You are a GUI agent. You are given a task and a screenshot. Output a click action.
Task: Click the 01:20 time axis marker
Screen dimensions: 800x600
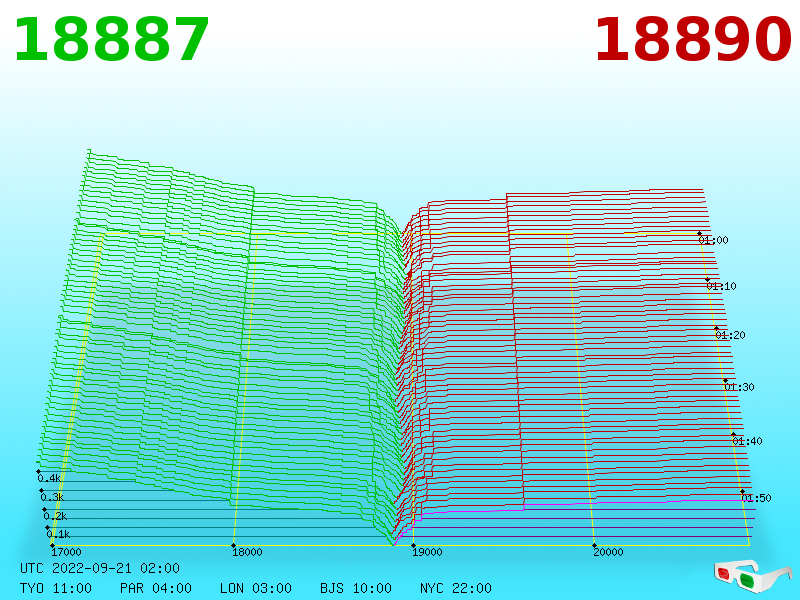click(x=731, y=335)
